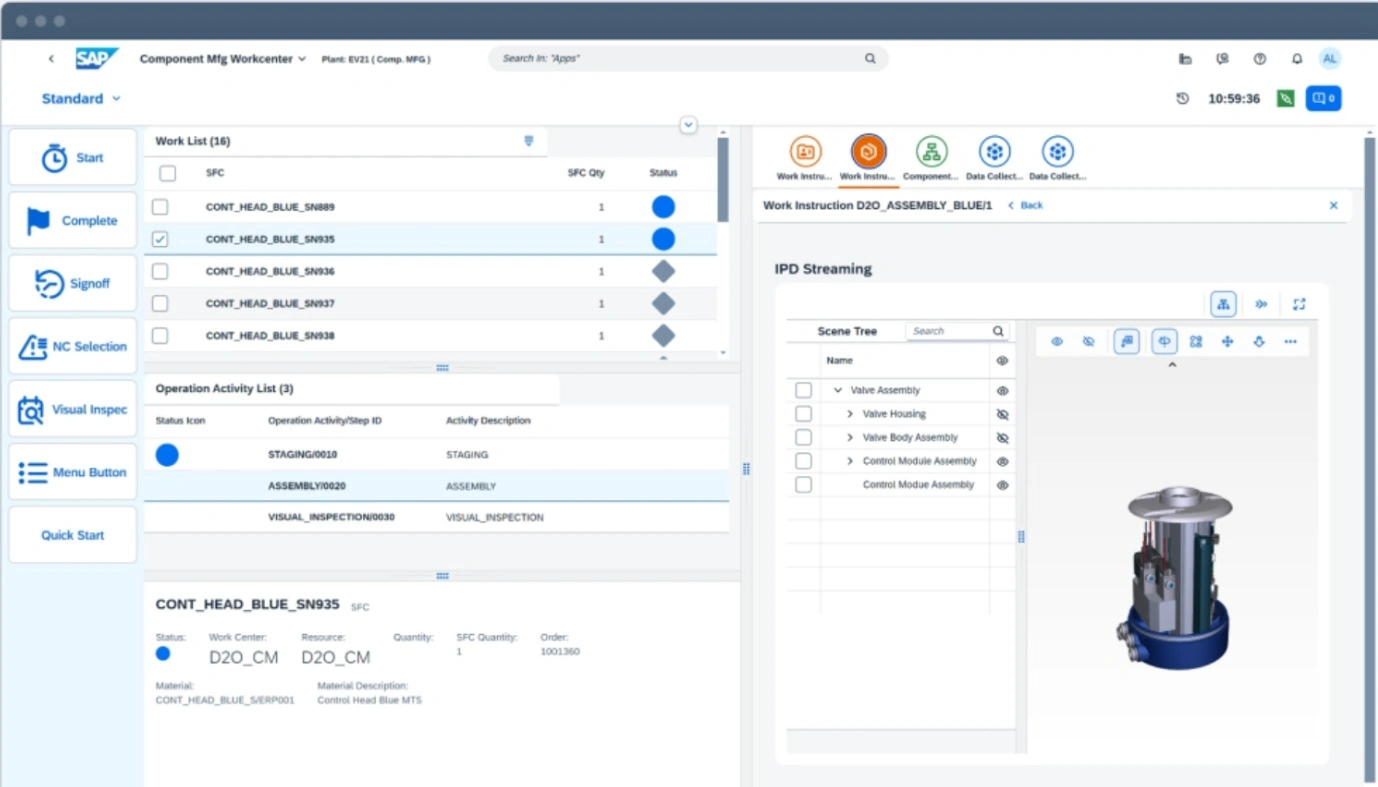Click the notifications bell icon
Image resolution: width=1378 pixels, height=787 pixels.
coord(1296,59)
